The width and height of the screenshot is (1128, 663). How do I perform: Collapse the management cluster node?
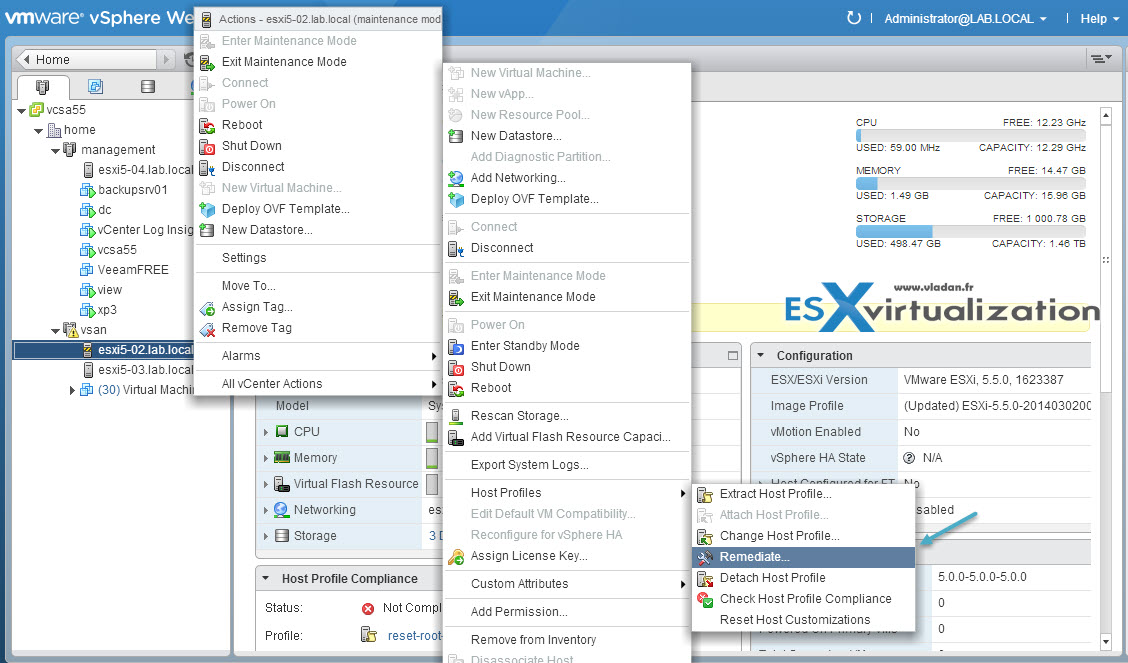pos(56,151)
